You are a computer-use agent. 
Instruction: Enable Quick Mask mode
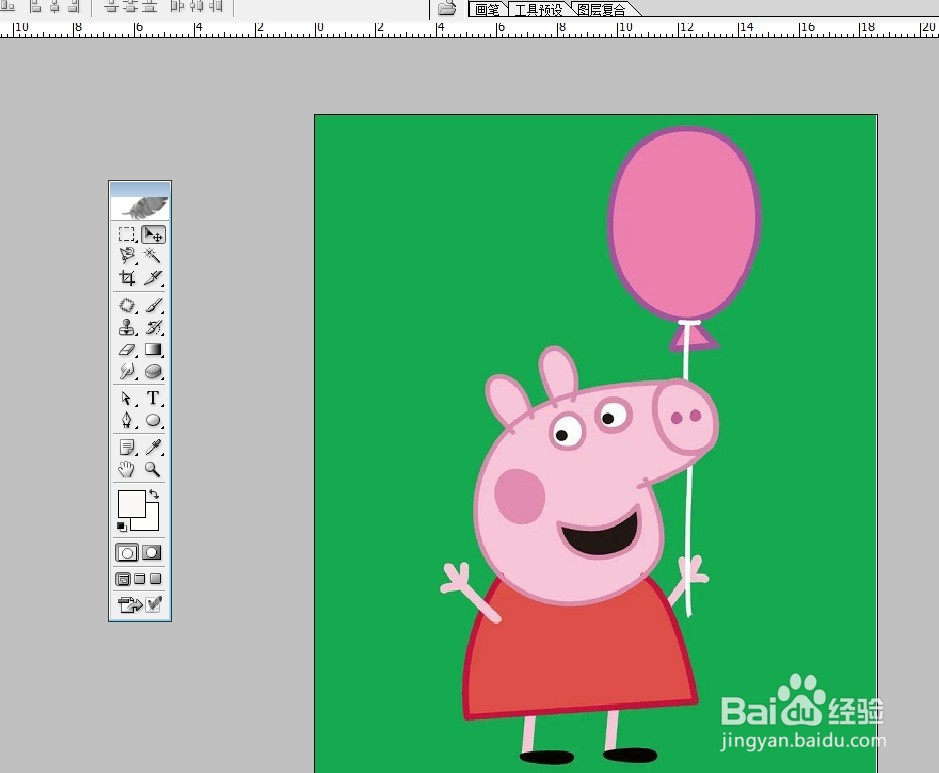tap(152, 553)
